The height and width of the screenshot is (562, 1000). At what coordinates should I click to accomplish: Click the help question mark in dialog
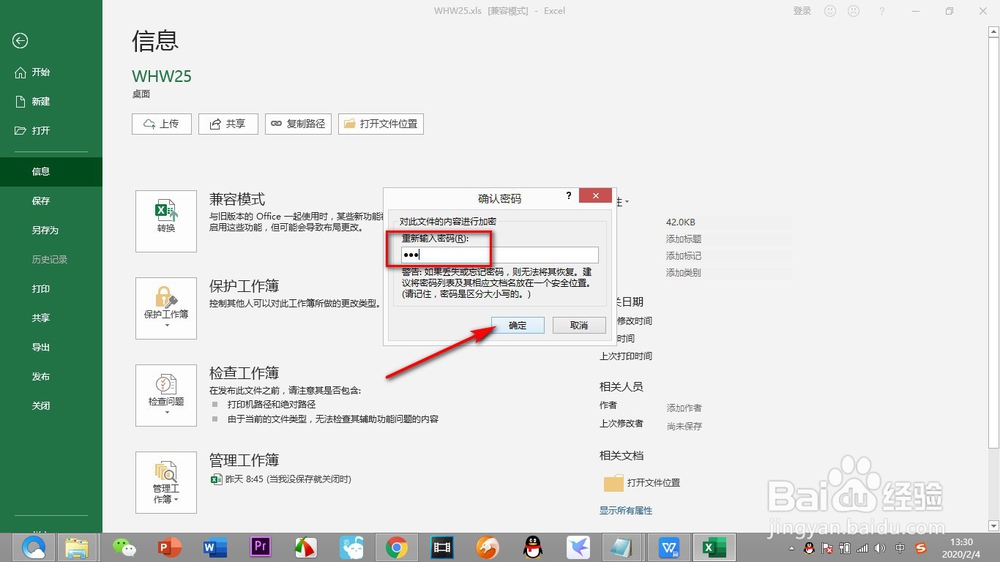568,196
